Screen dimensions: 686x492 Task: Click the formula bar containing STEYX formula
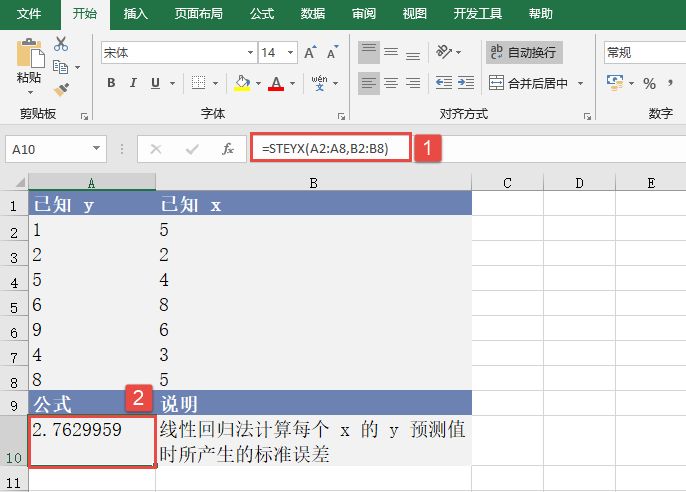point(330,149)
